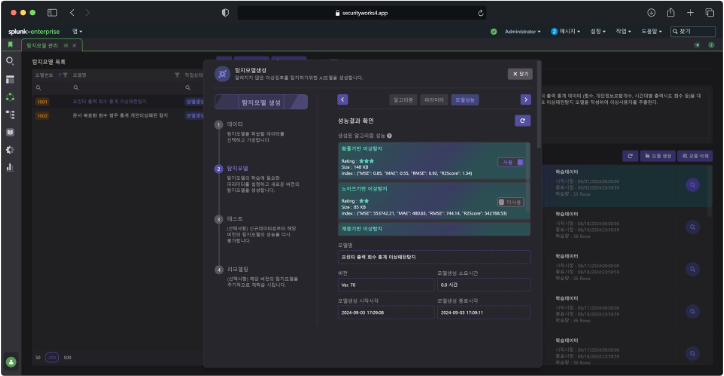This screenshot has width=724, height=376.
Task: Click the green user avatar in sidebar
Action: [11, 362]
